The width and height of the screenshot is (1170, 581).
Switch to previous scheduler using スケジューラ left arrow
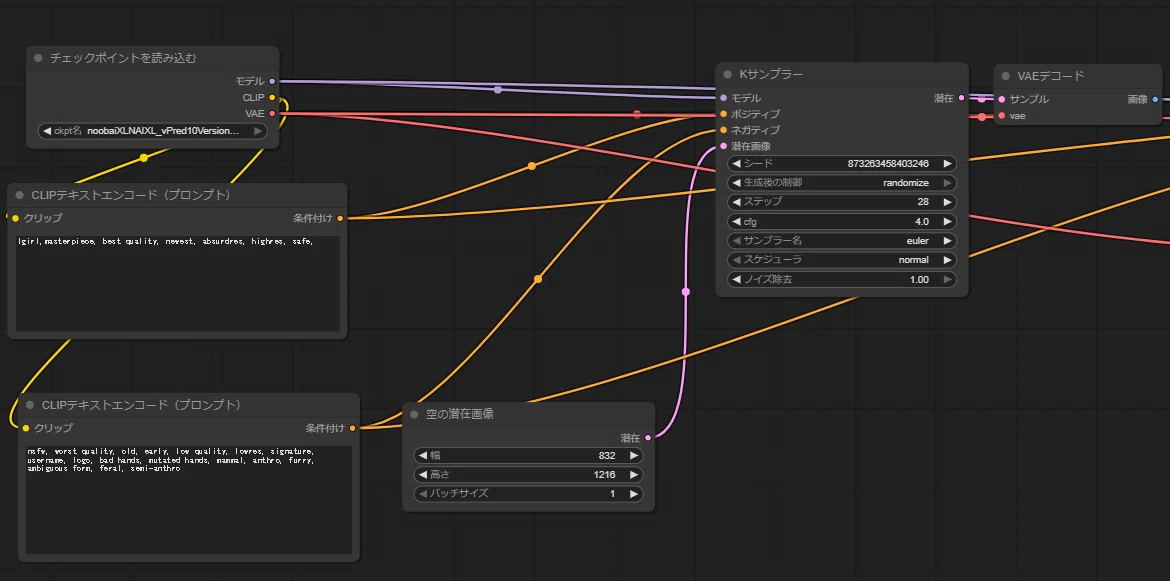(736, 260)
